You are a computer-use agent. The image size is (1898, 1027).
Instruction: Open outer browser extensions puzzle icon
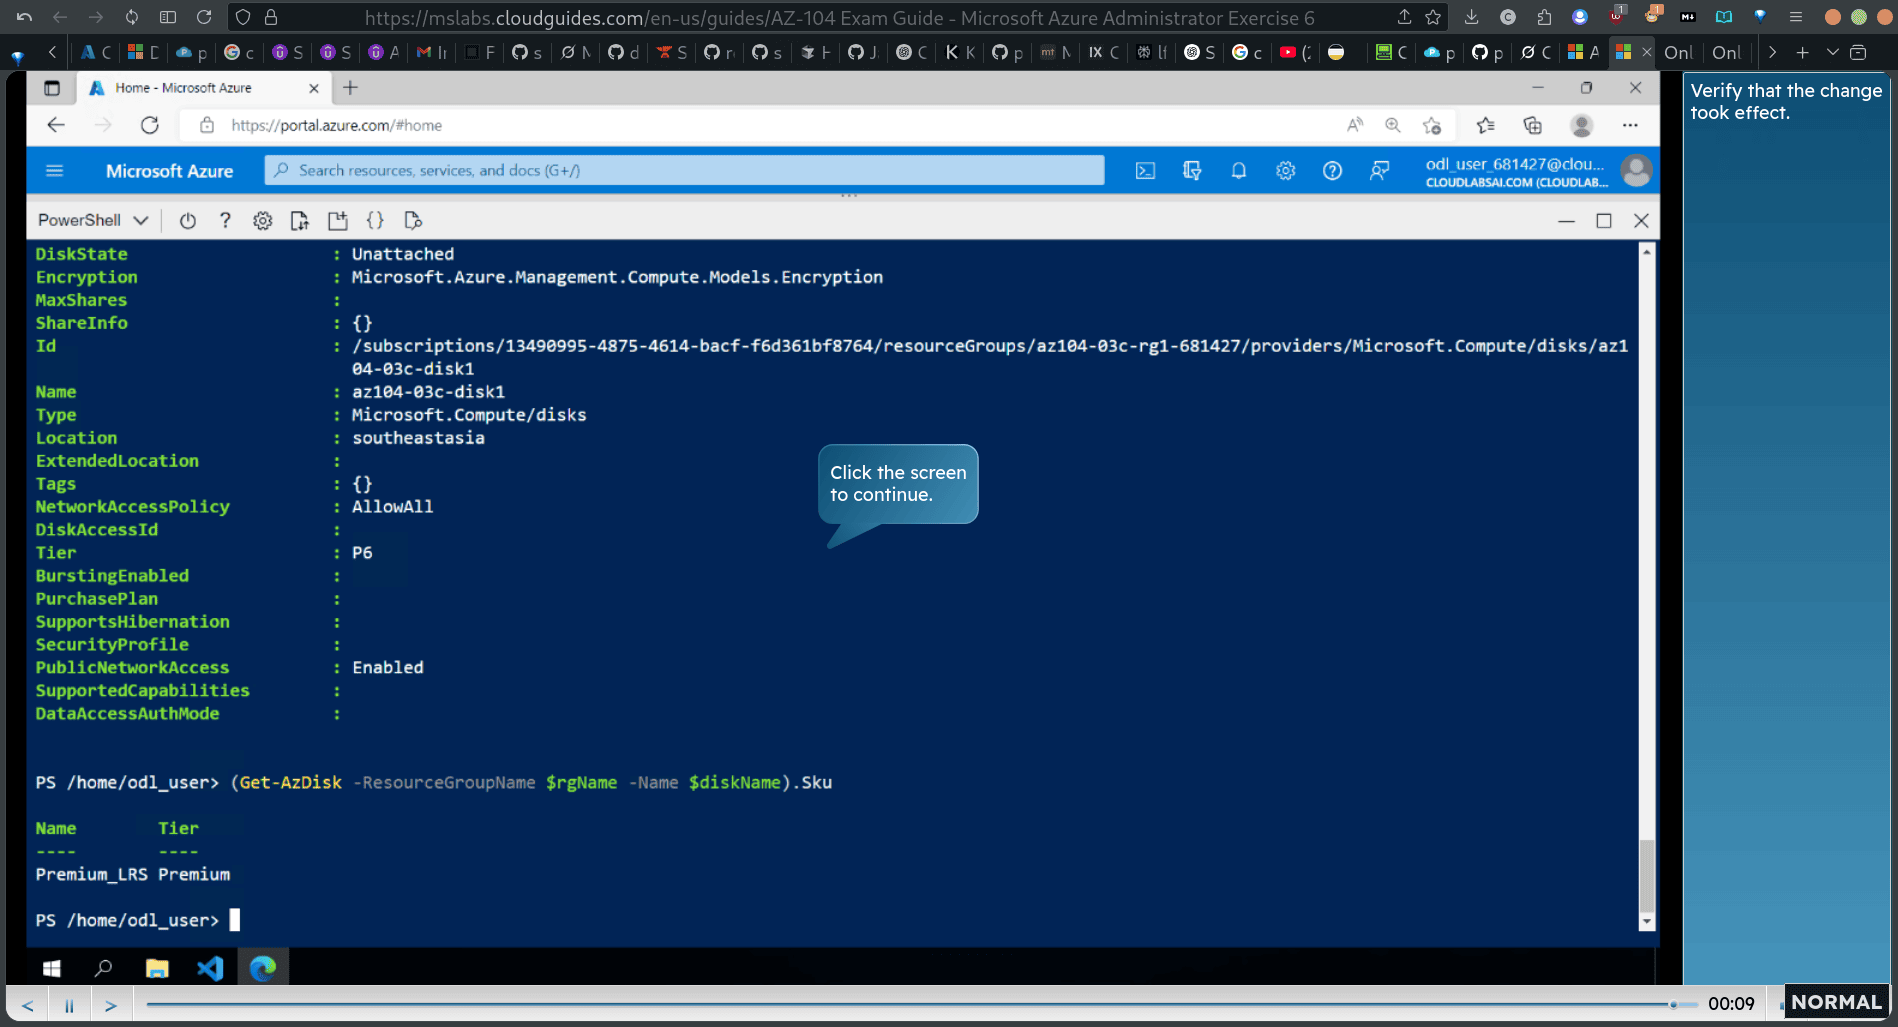coord(1544,17)
